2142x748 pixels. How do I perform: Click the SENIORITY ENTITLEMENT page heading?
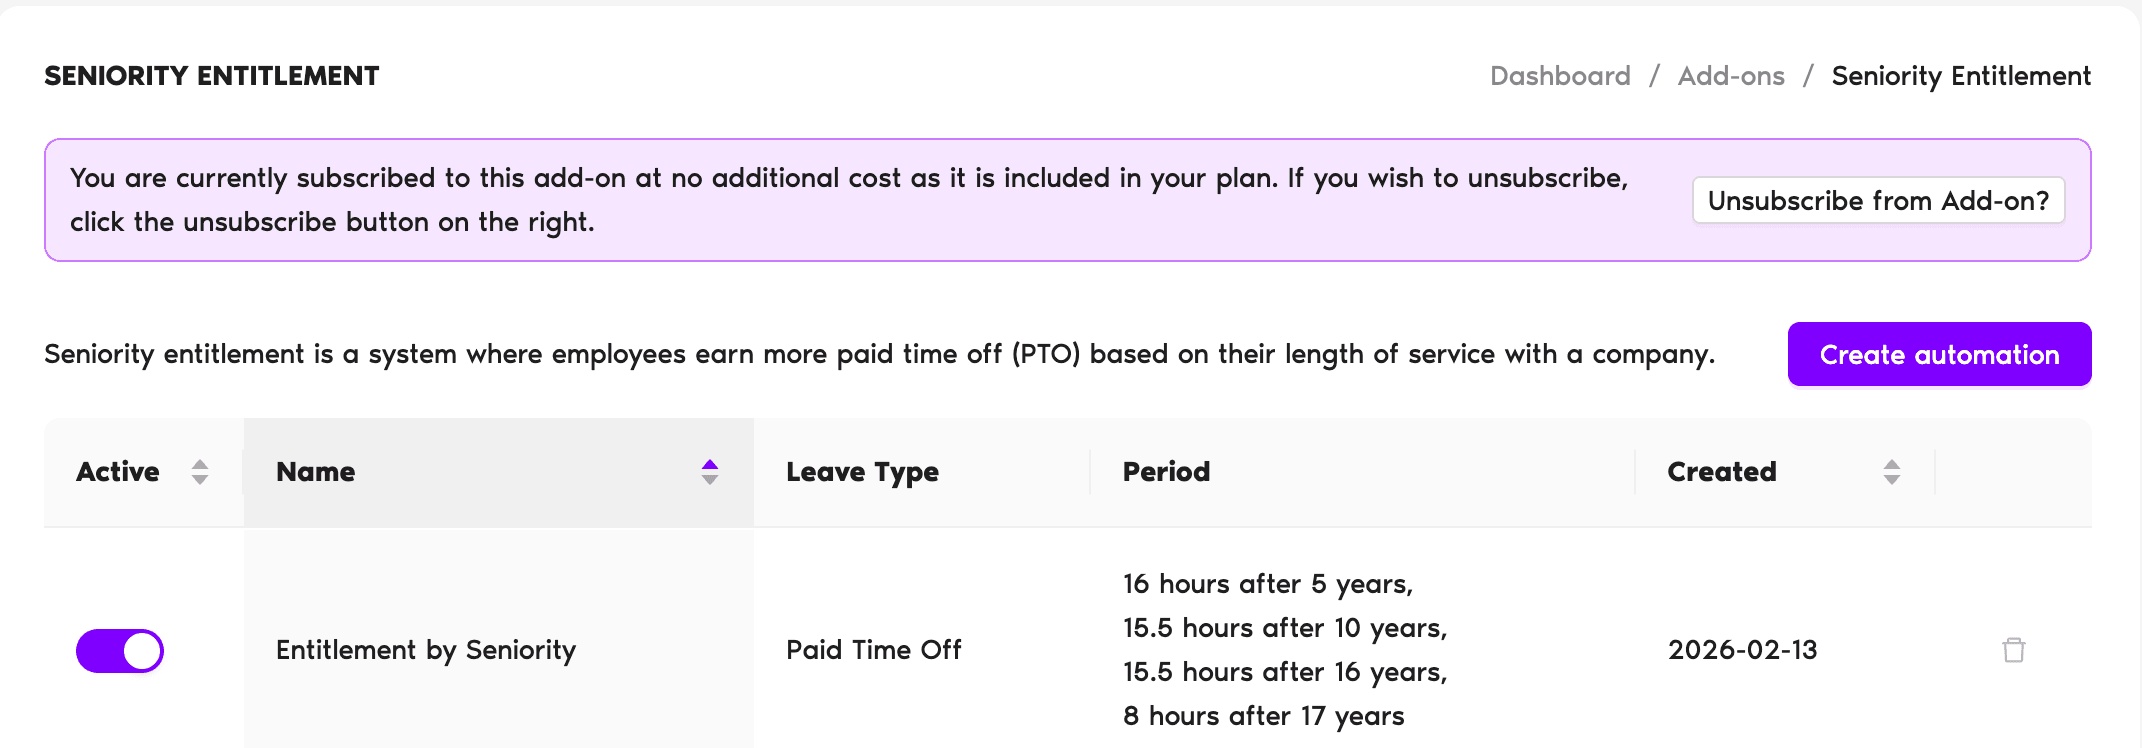point(212,76)
